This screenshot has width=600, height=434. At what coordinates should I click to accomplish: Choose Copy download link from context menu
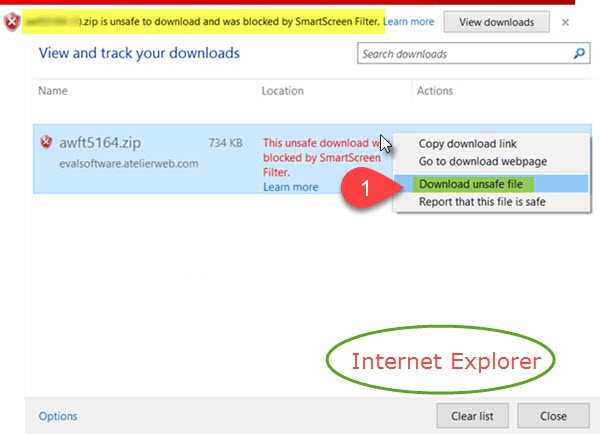[x=468, y=144]
